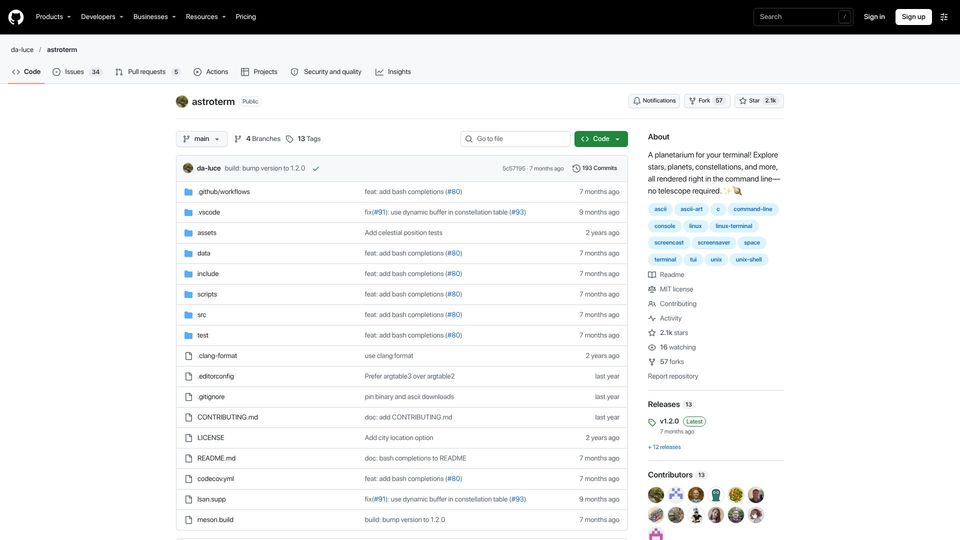This screenshot has width=960, height=540.
Task: Open the 4 Branches branch icon
Action: [238, 139]
